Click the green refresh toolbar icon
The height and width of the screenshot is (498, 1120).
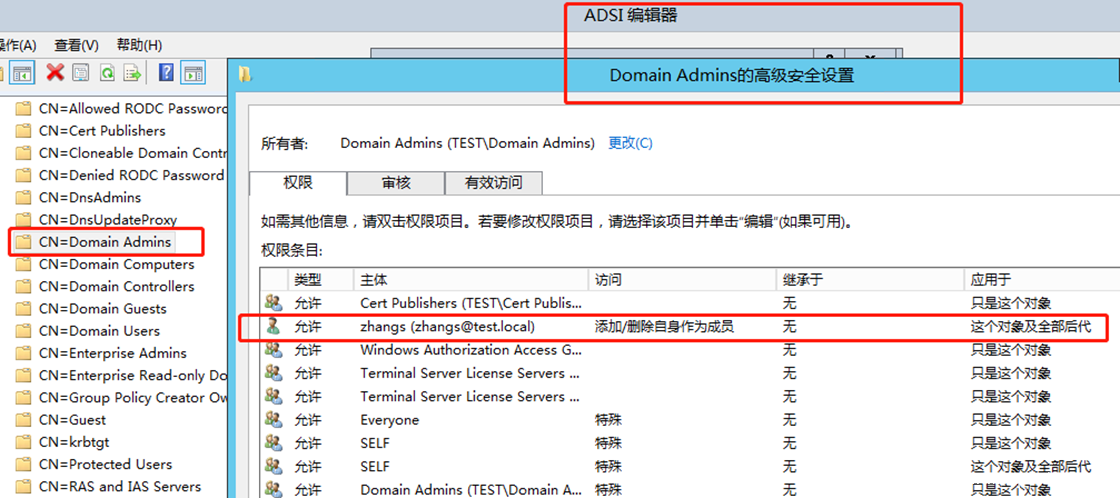[107, 72]
